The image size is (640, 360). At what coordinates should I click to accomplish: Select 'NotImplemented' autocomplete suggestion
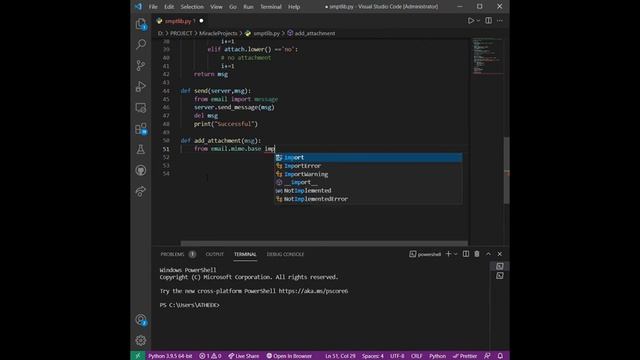tap(368, 191)
